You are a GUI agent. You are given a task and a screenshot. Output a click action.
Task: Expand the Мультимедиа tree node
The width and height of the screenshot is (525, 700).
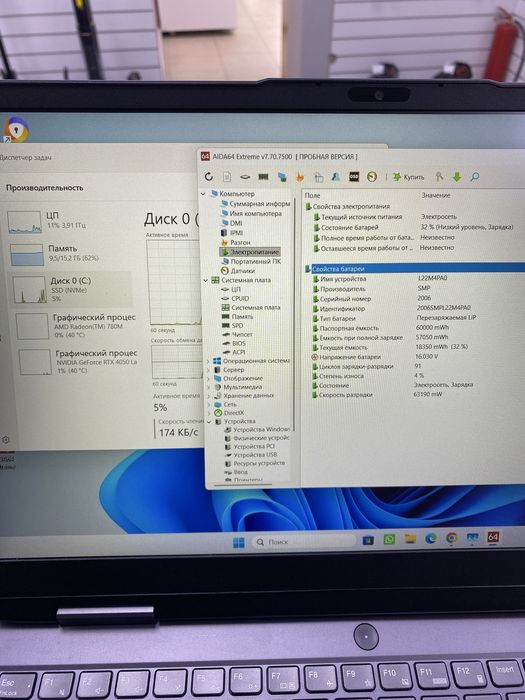point(209,387)
